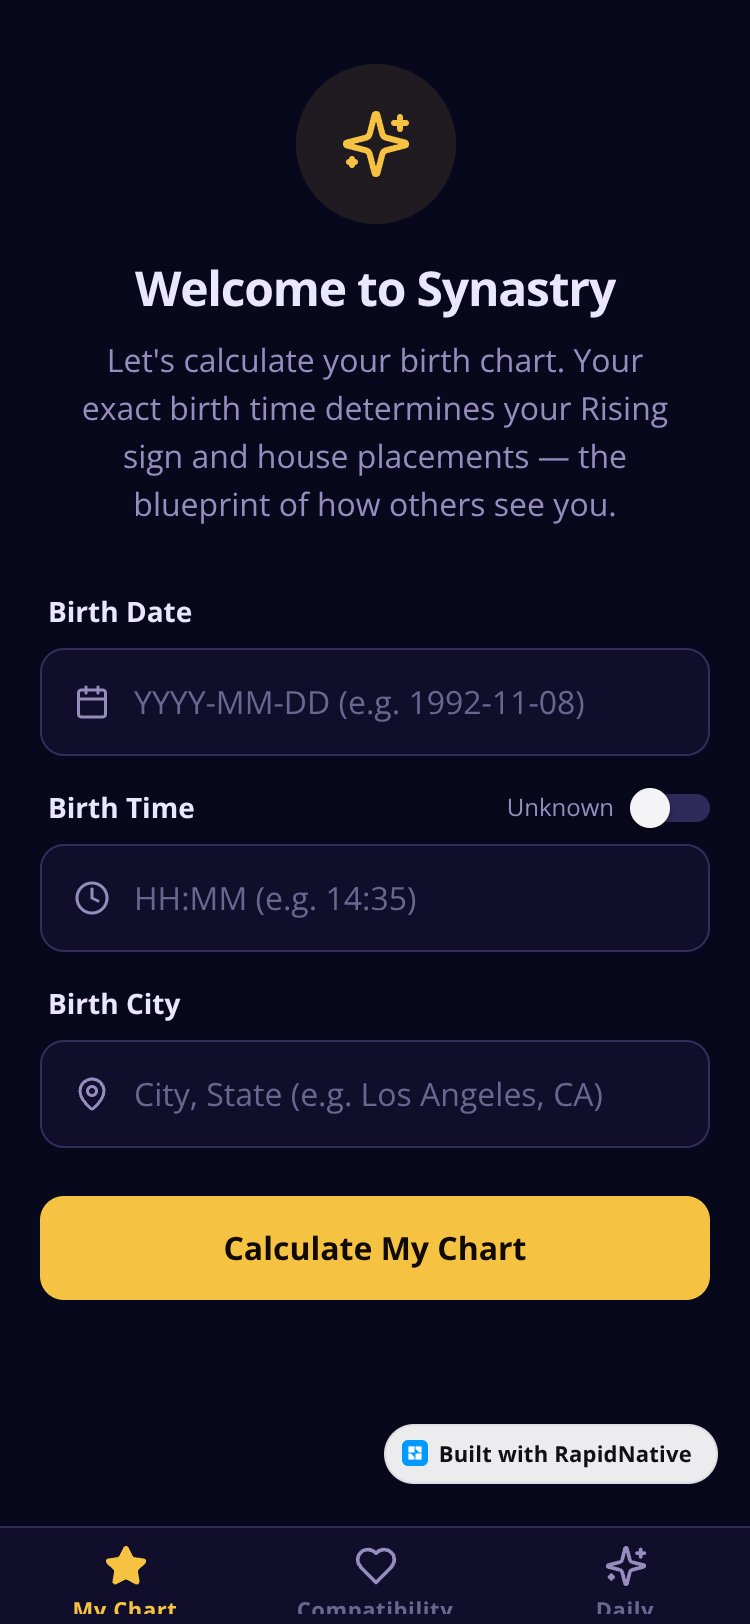Focus the Birth Time HH:MM input field
The image size is (750, 1624).
tap(375, 898)
